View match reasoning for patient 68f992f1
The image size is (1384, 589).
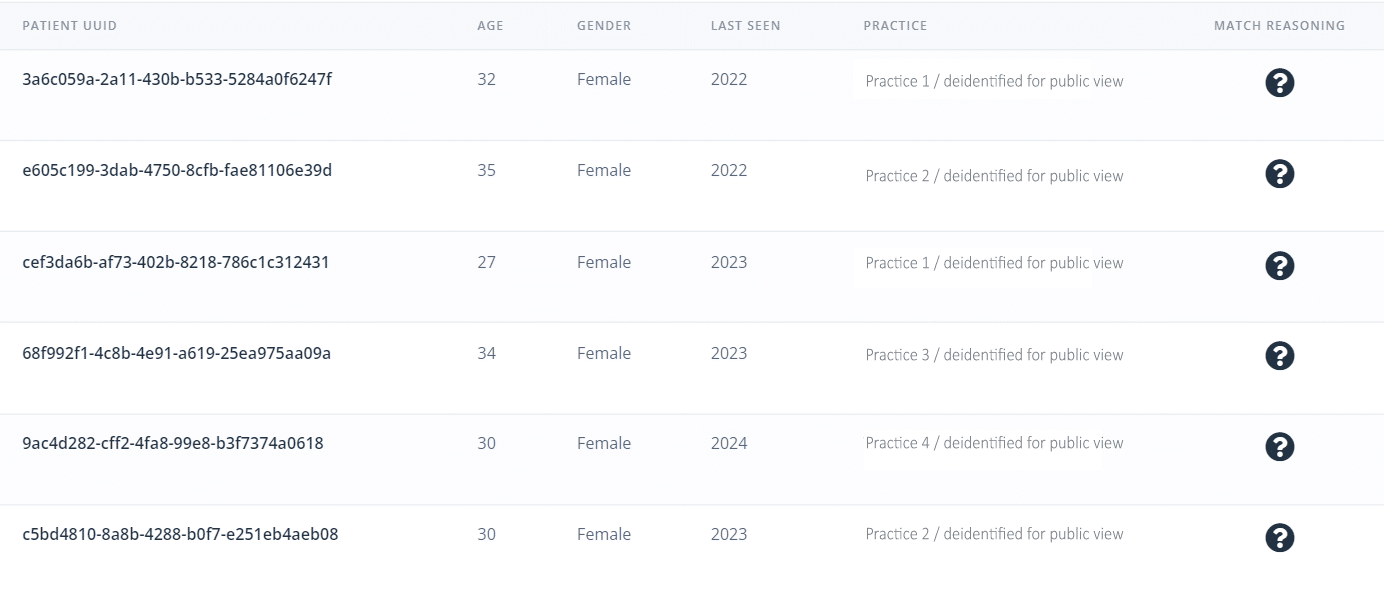[1279, 356]
